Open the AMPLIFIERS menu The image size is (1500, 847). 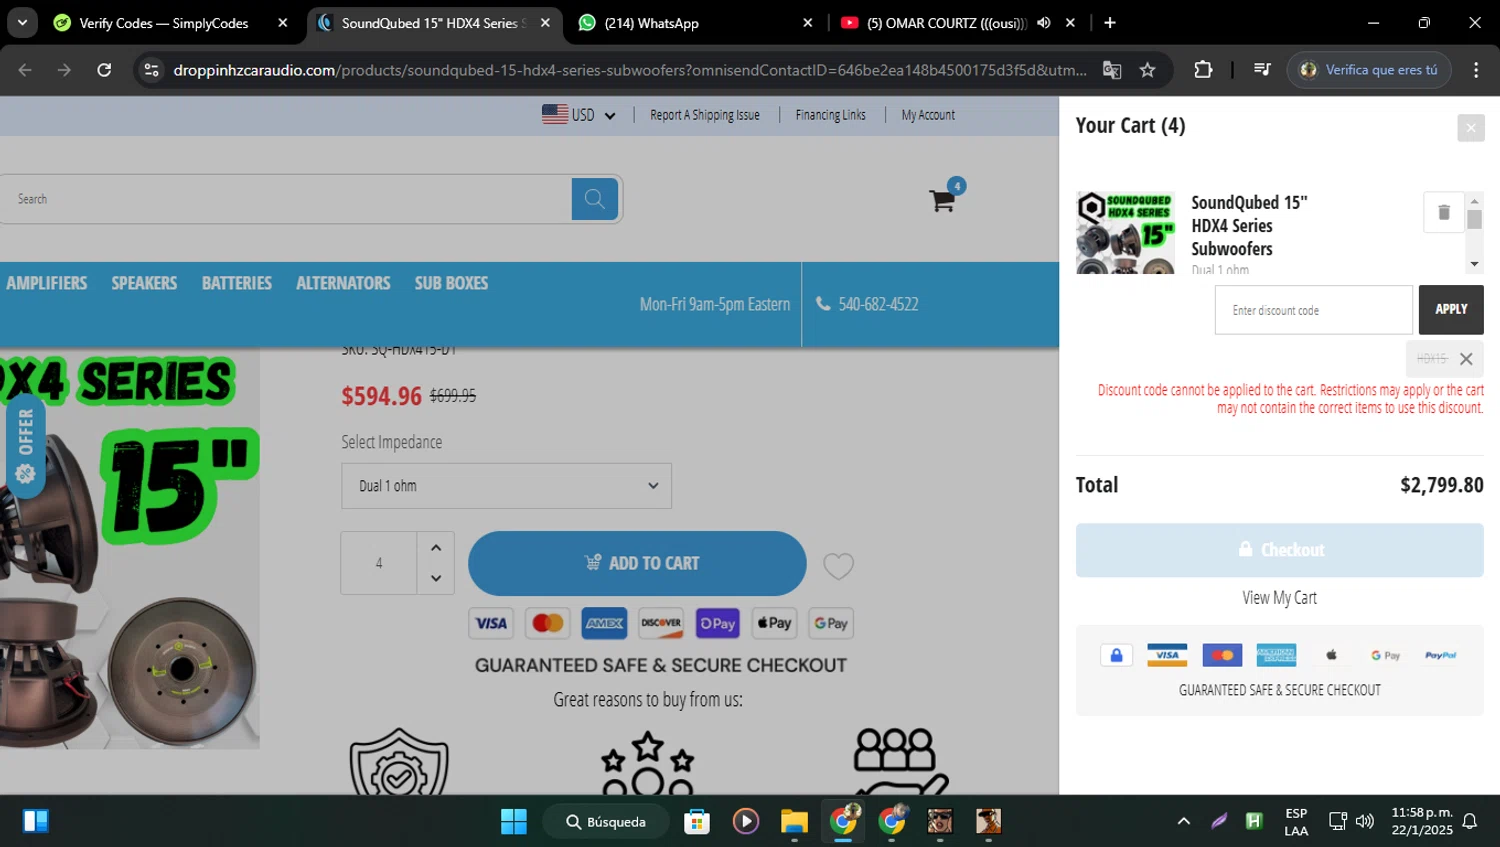point(47,283)
